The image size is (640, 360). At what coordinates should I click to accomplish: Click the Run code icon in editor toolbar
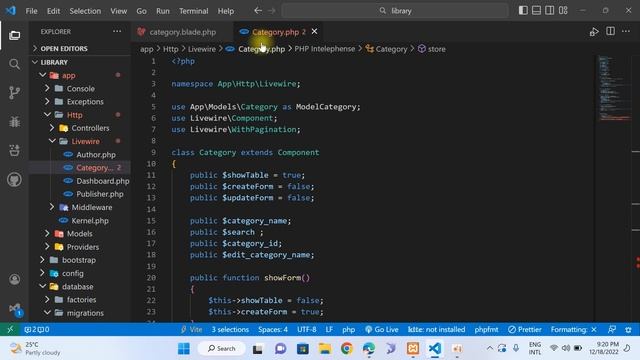[x=594, y=32]
